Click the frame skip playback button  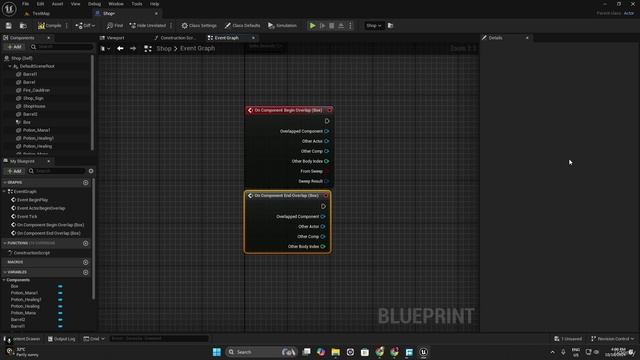(x=322, y=26)
